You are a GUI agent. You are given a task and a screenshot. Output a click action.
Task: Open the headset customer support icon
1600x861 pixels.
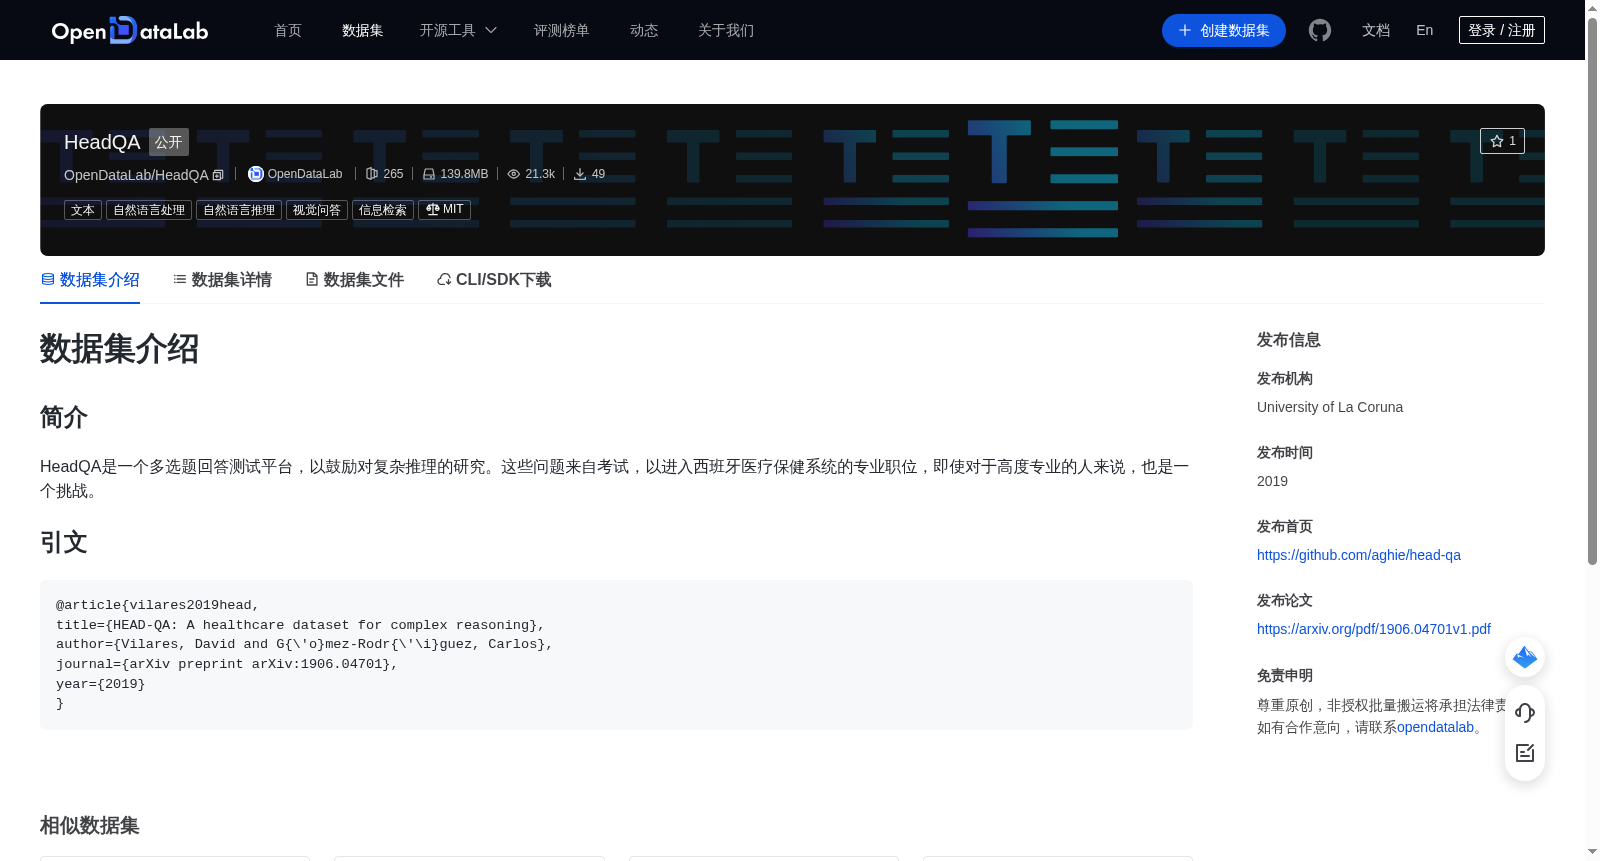[x=1525, y=712]
